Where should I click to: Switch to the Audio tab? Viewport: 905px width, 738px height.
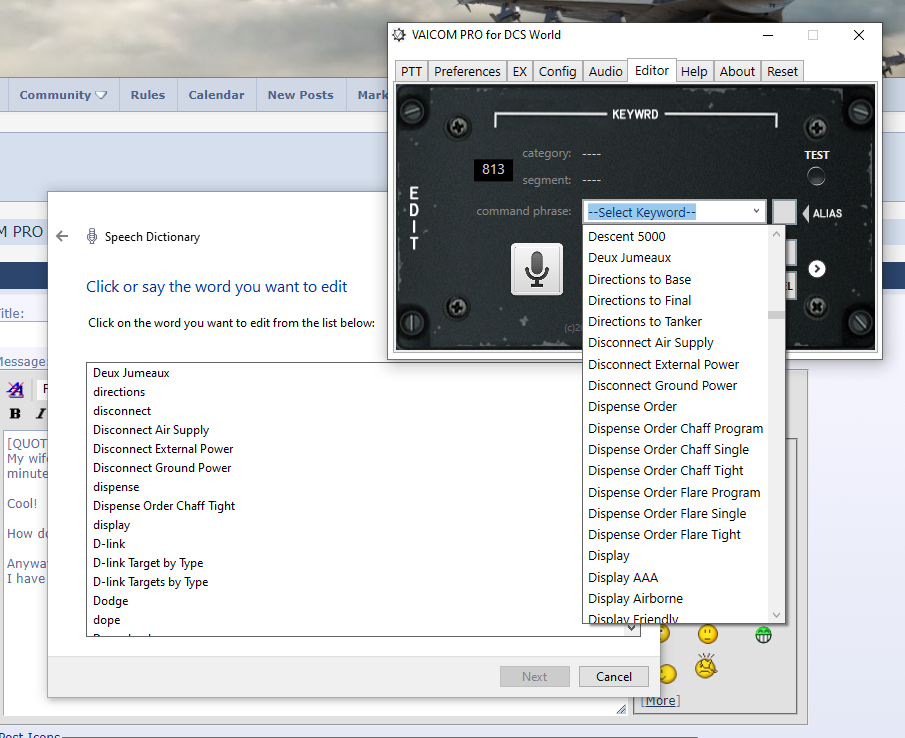point(605,72)
